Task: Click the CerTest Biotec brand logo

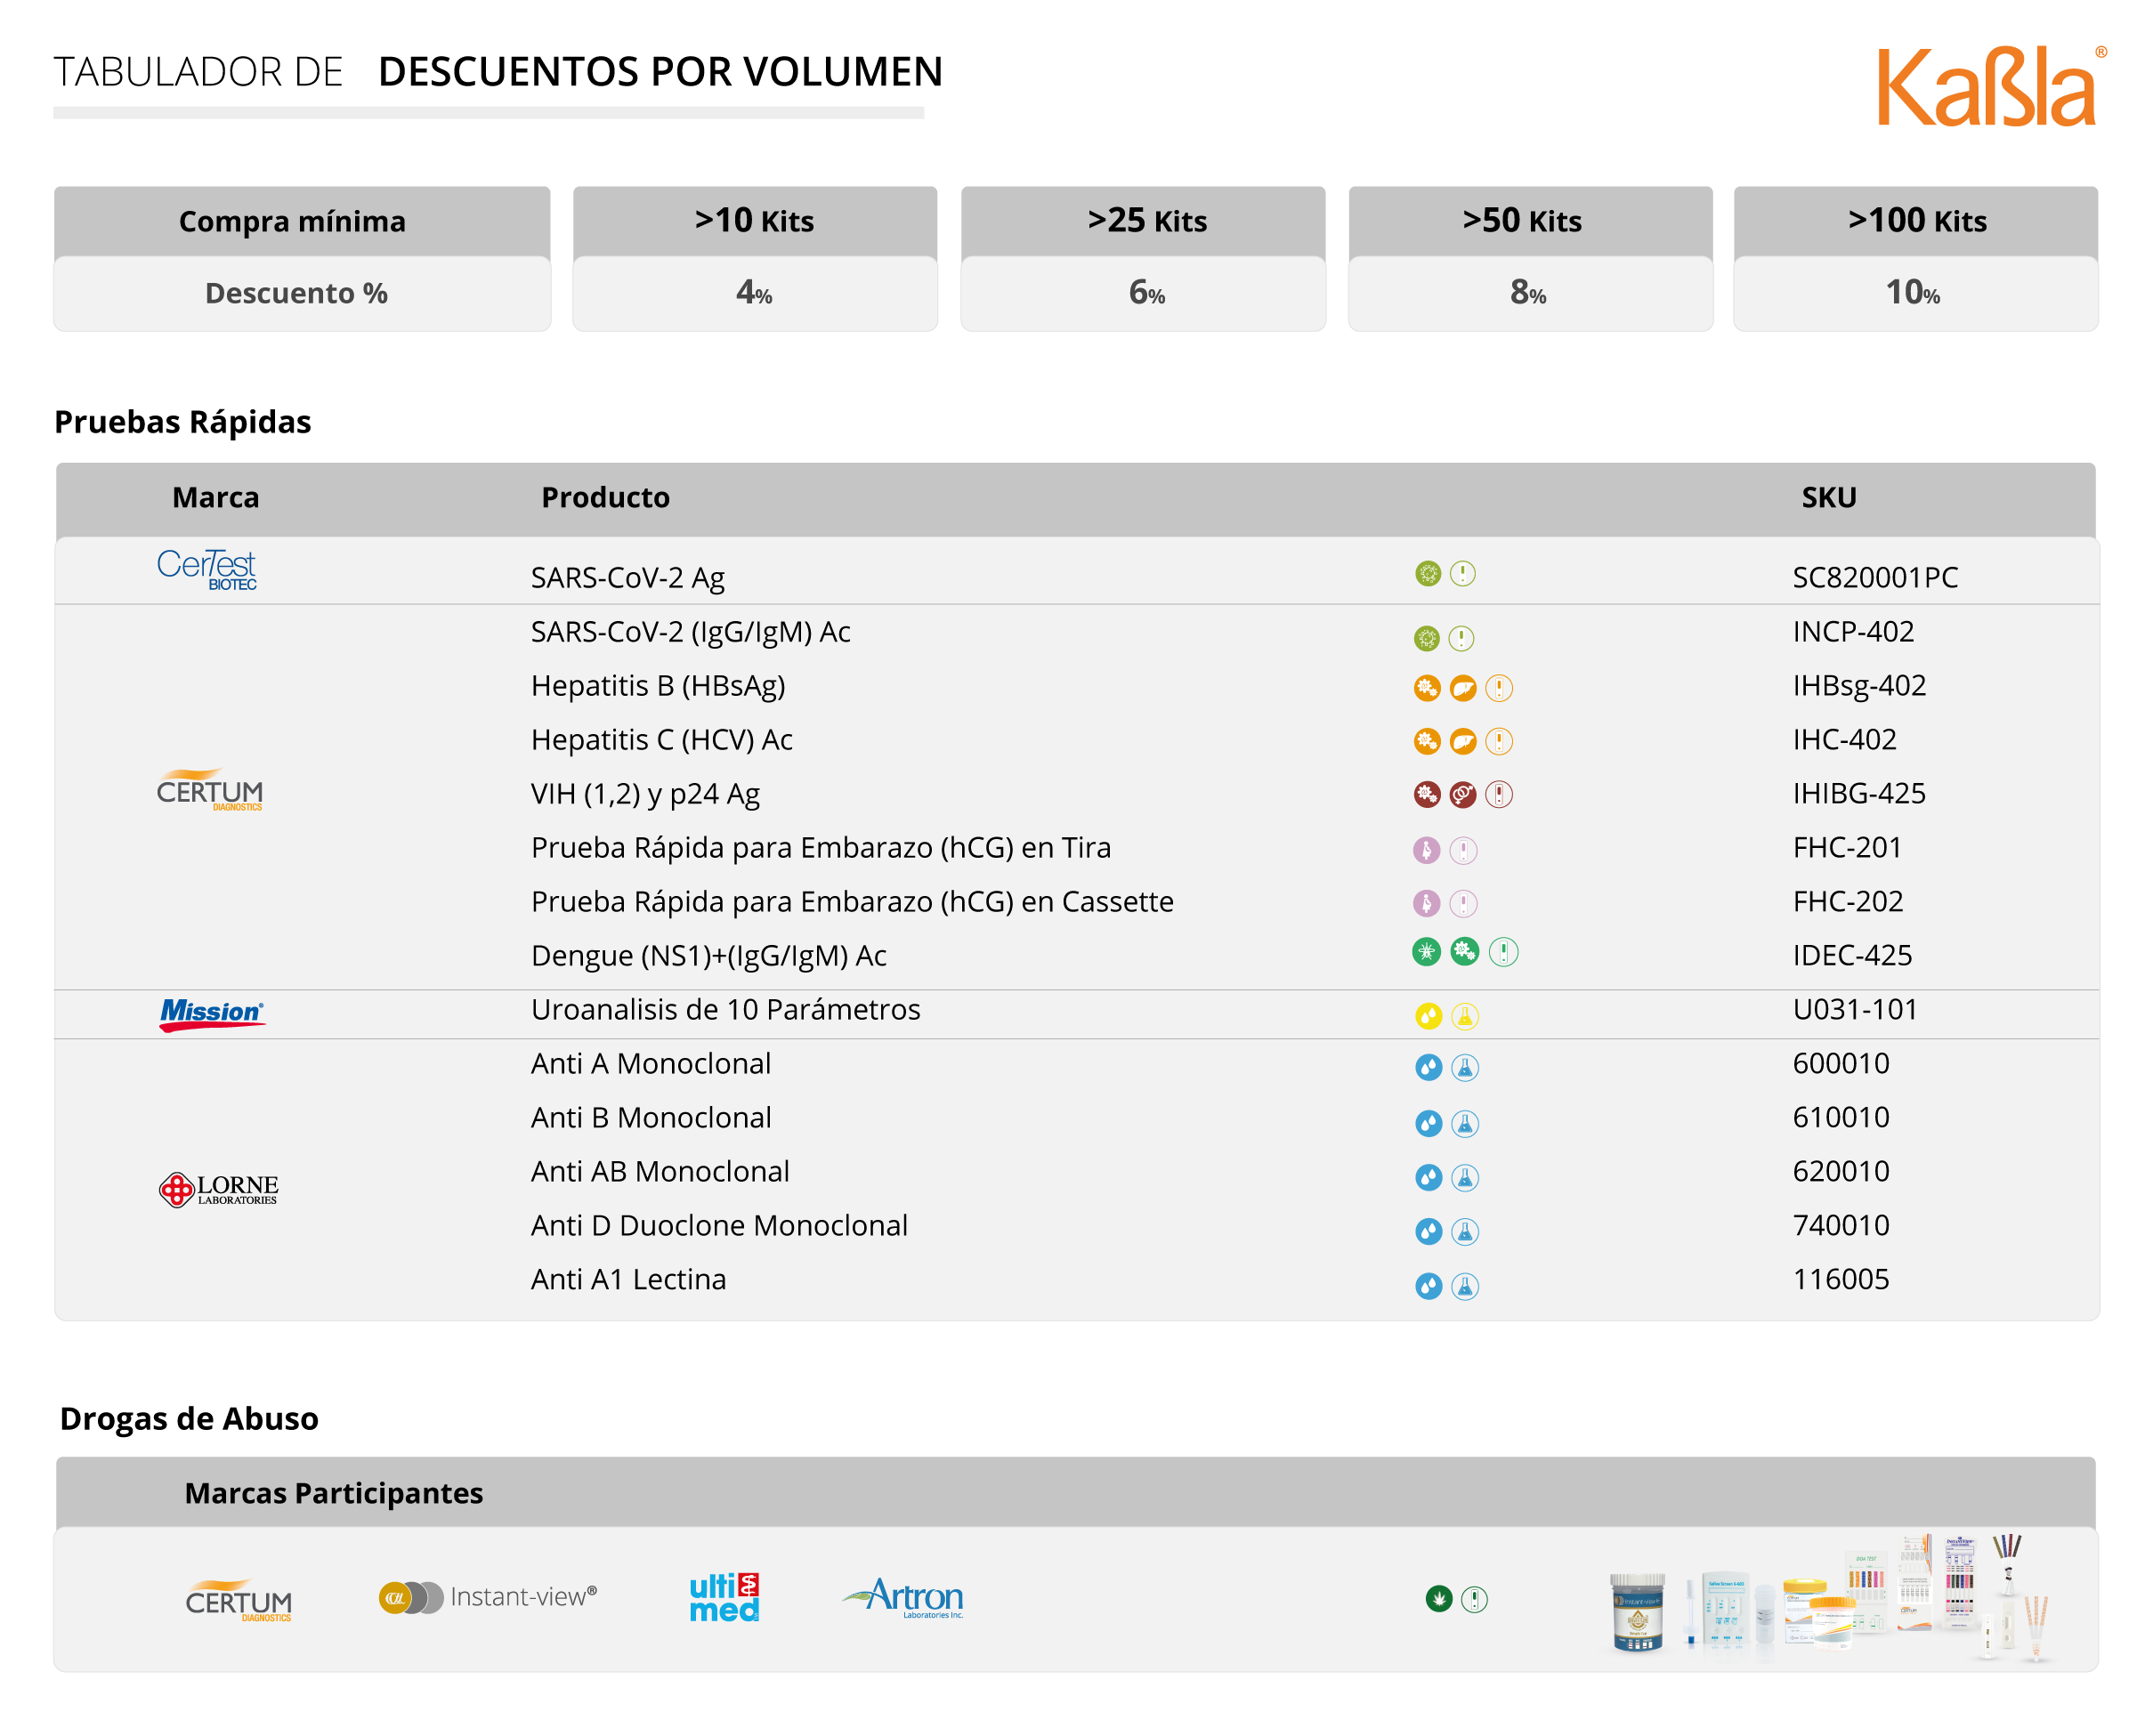Action: point(207,570)
